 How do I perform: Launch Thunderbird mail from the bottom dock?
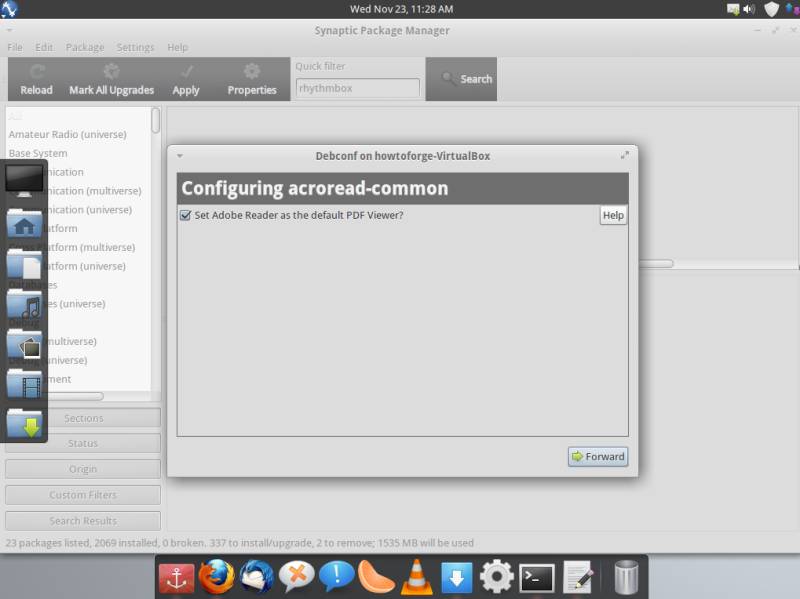(x=257, y=577)
